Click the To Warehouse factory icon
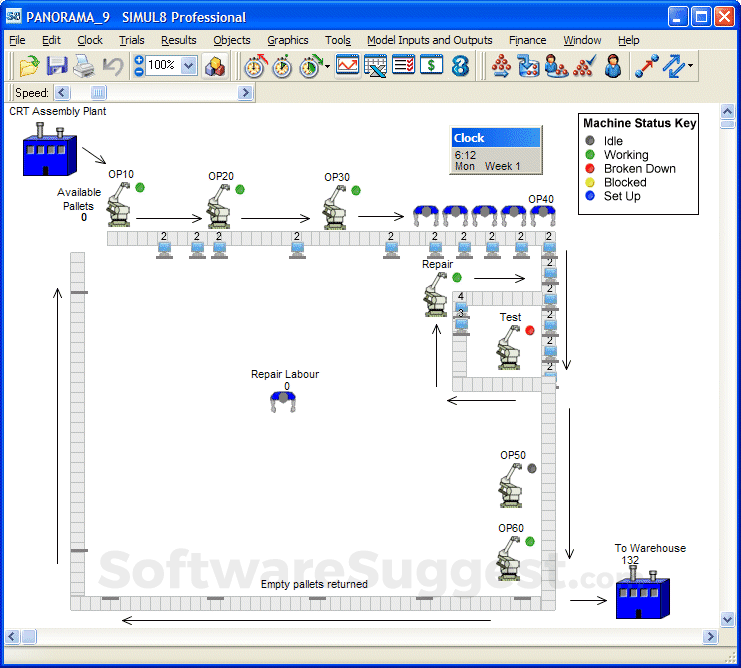 pyautogui.click(x=642, y=597)
